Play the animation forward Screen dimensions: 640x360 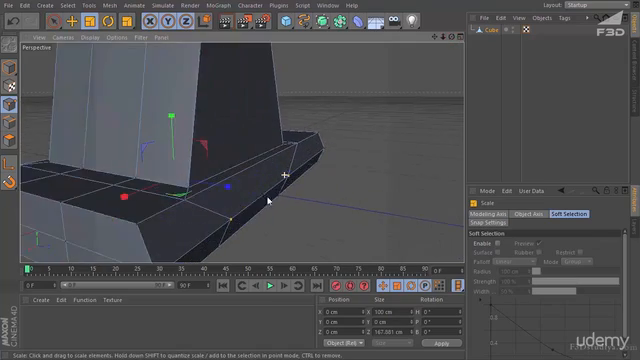pyautogui.click(x=270, y=286)
